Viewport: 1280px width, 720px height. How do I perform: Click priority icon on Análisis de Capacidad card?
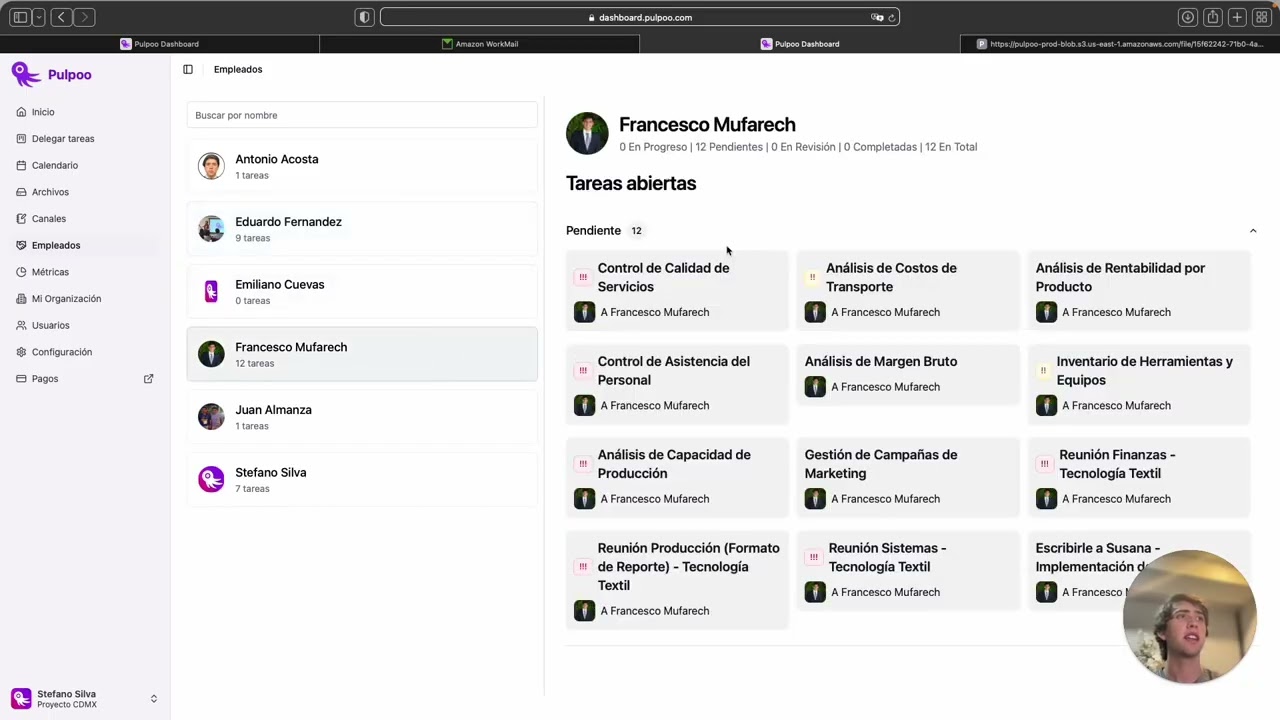coord(583,464)
